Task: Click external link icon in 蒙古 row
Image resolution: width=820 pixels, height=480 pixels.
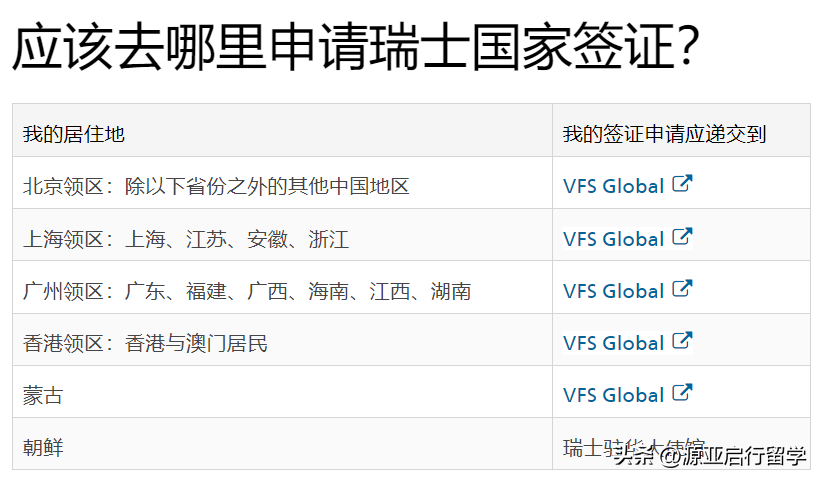Action: (x=682, y=393)
